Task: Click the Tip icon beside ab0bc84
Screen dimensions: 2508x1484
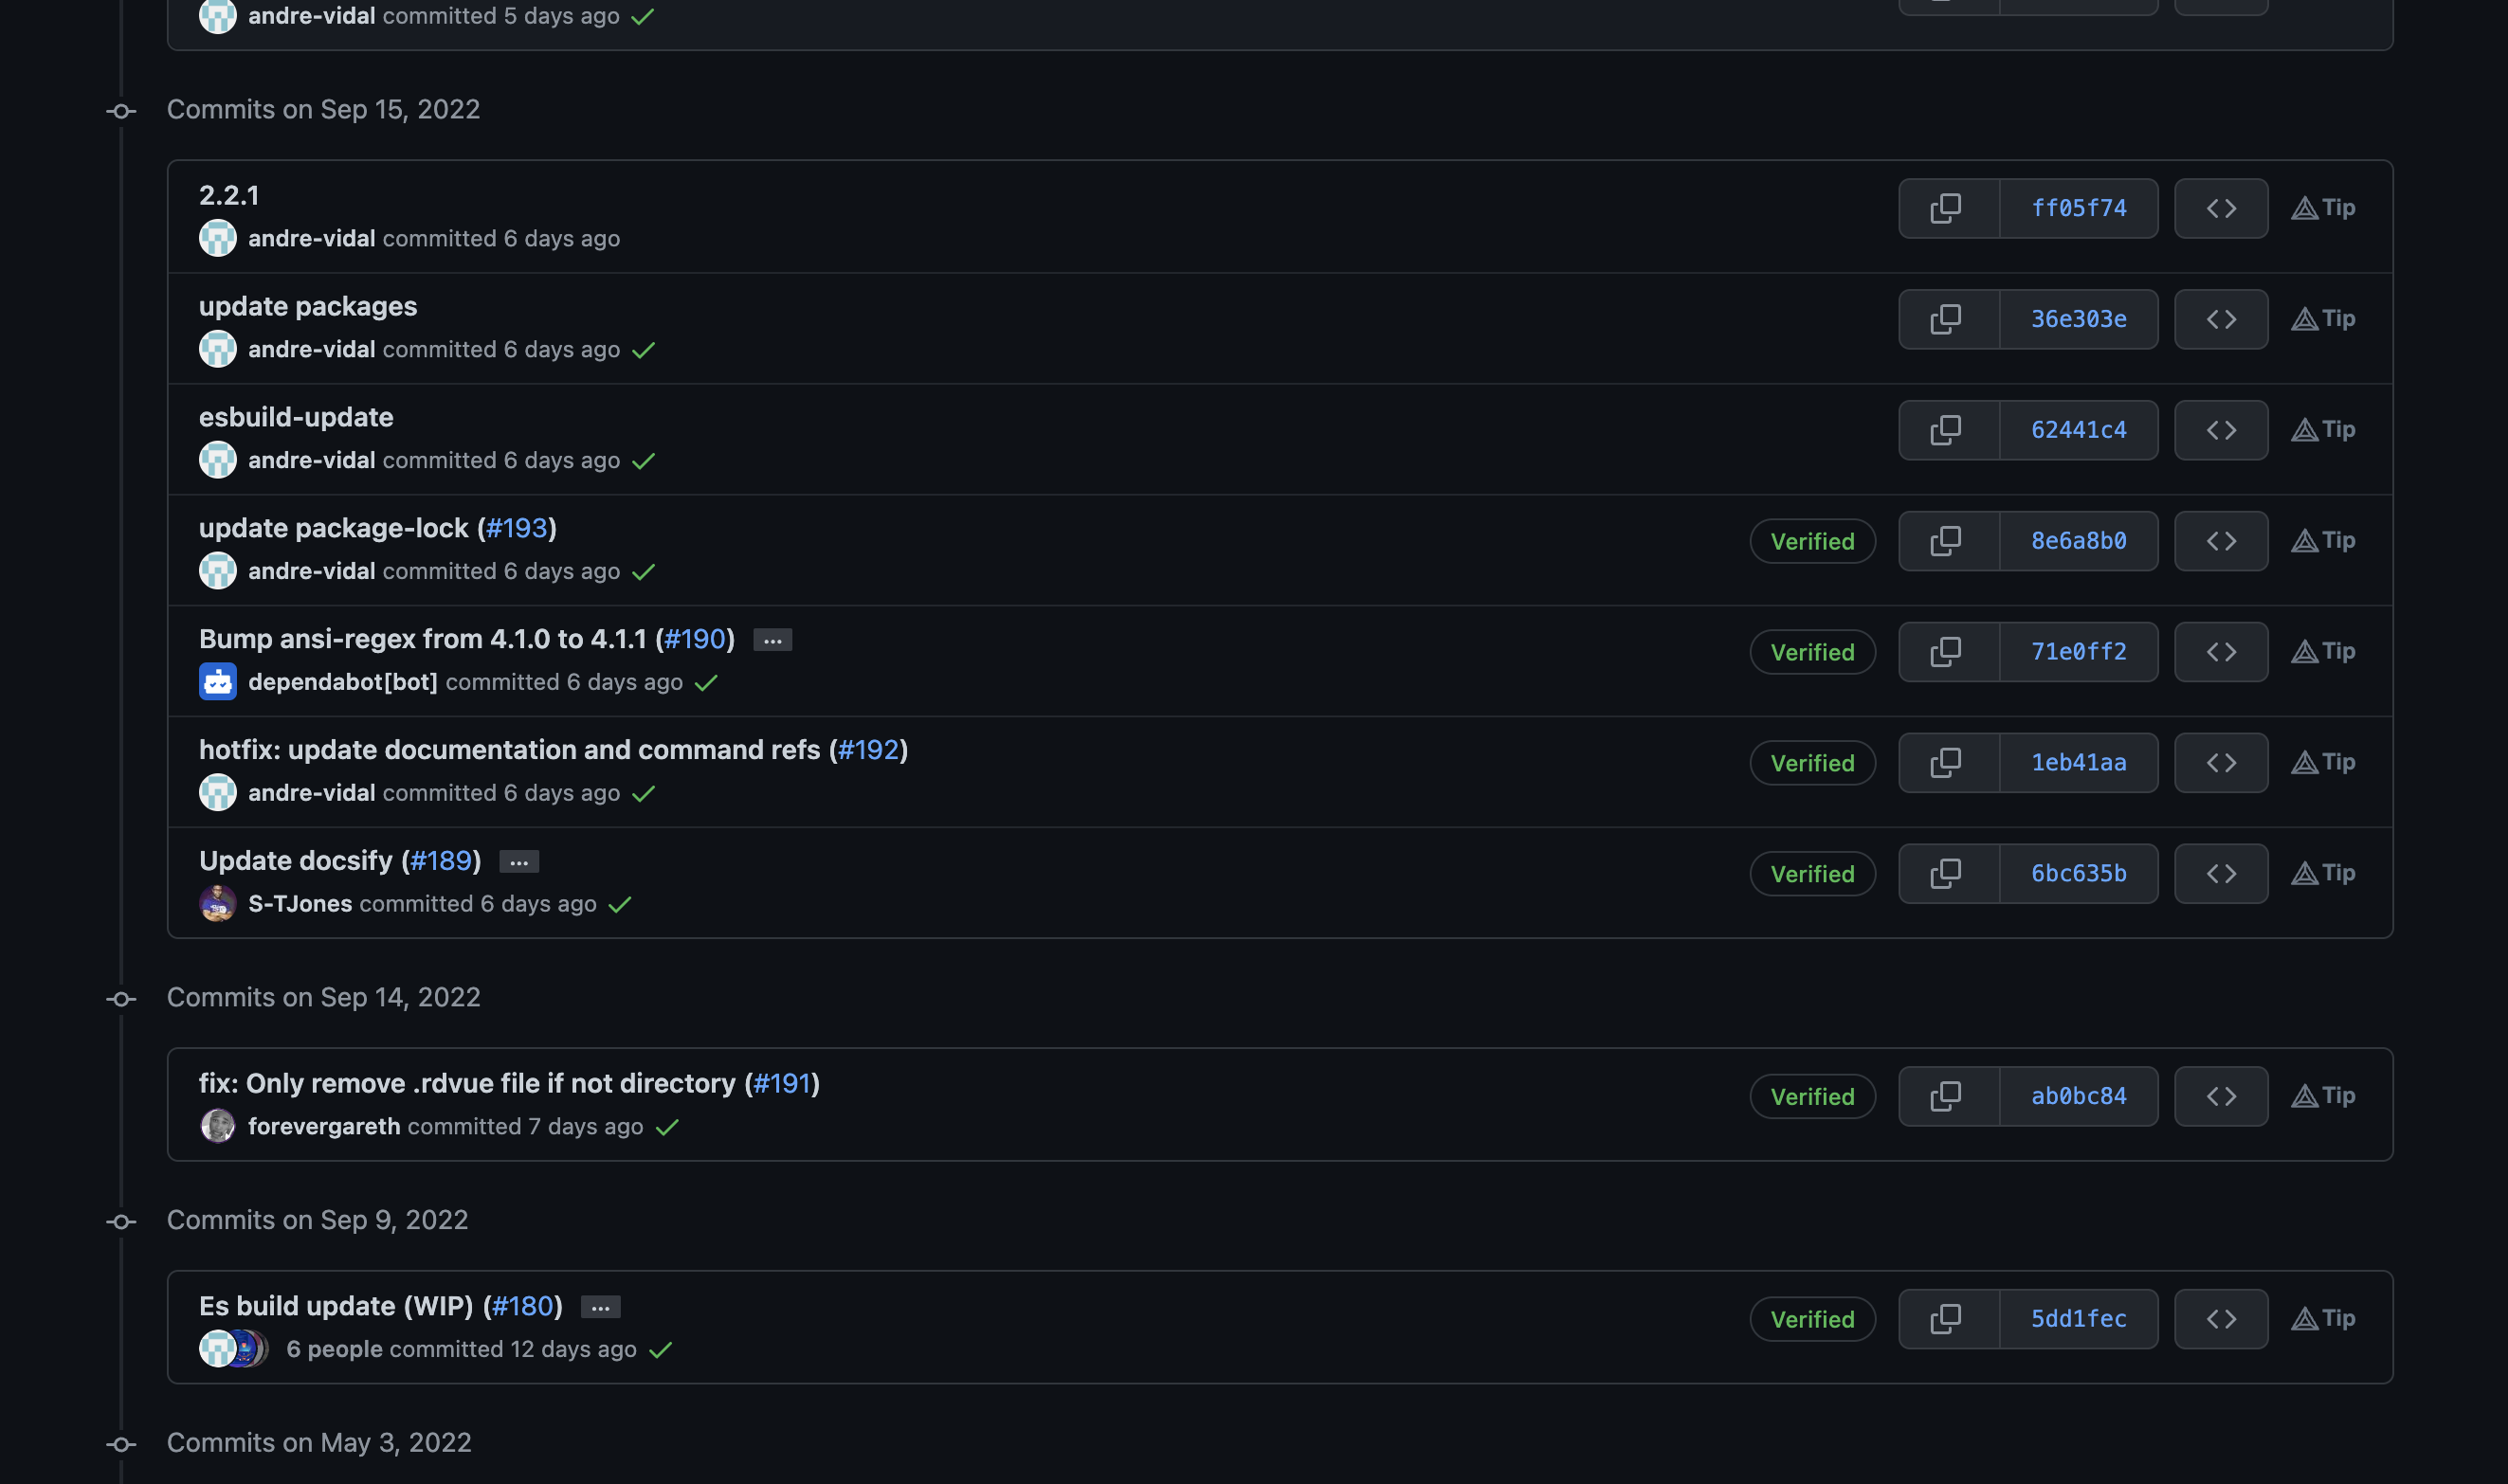Action: tap(2322, 1095)
